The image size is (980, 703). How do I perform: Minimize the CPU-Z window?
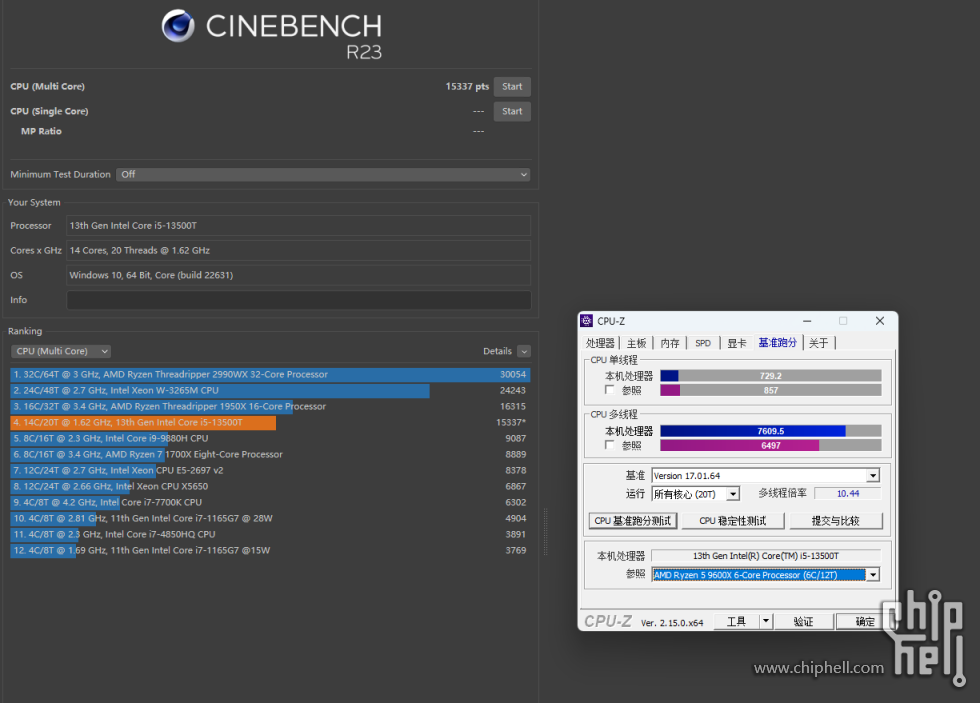click(807, 321)
